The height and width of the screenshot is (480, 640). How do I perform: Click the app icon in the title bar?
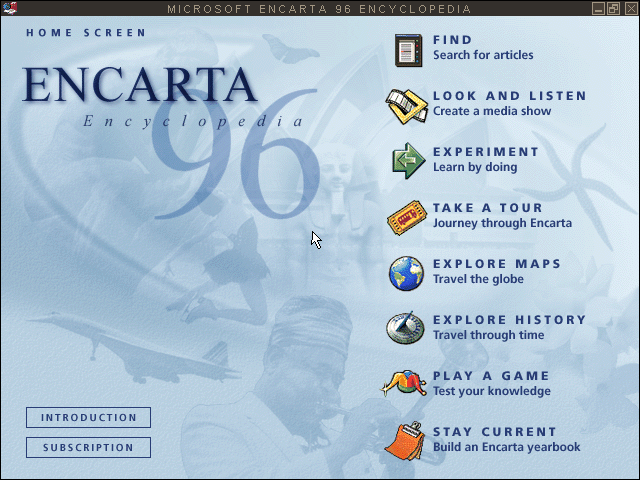click(x=9, y=8)
